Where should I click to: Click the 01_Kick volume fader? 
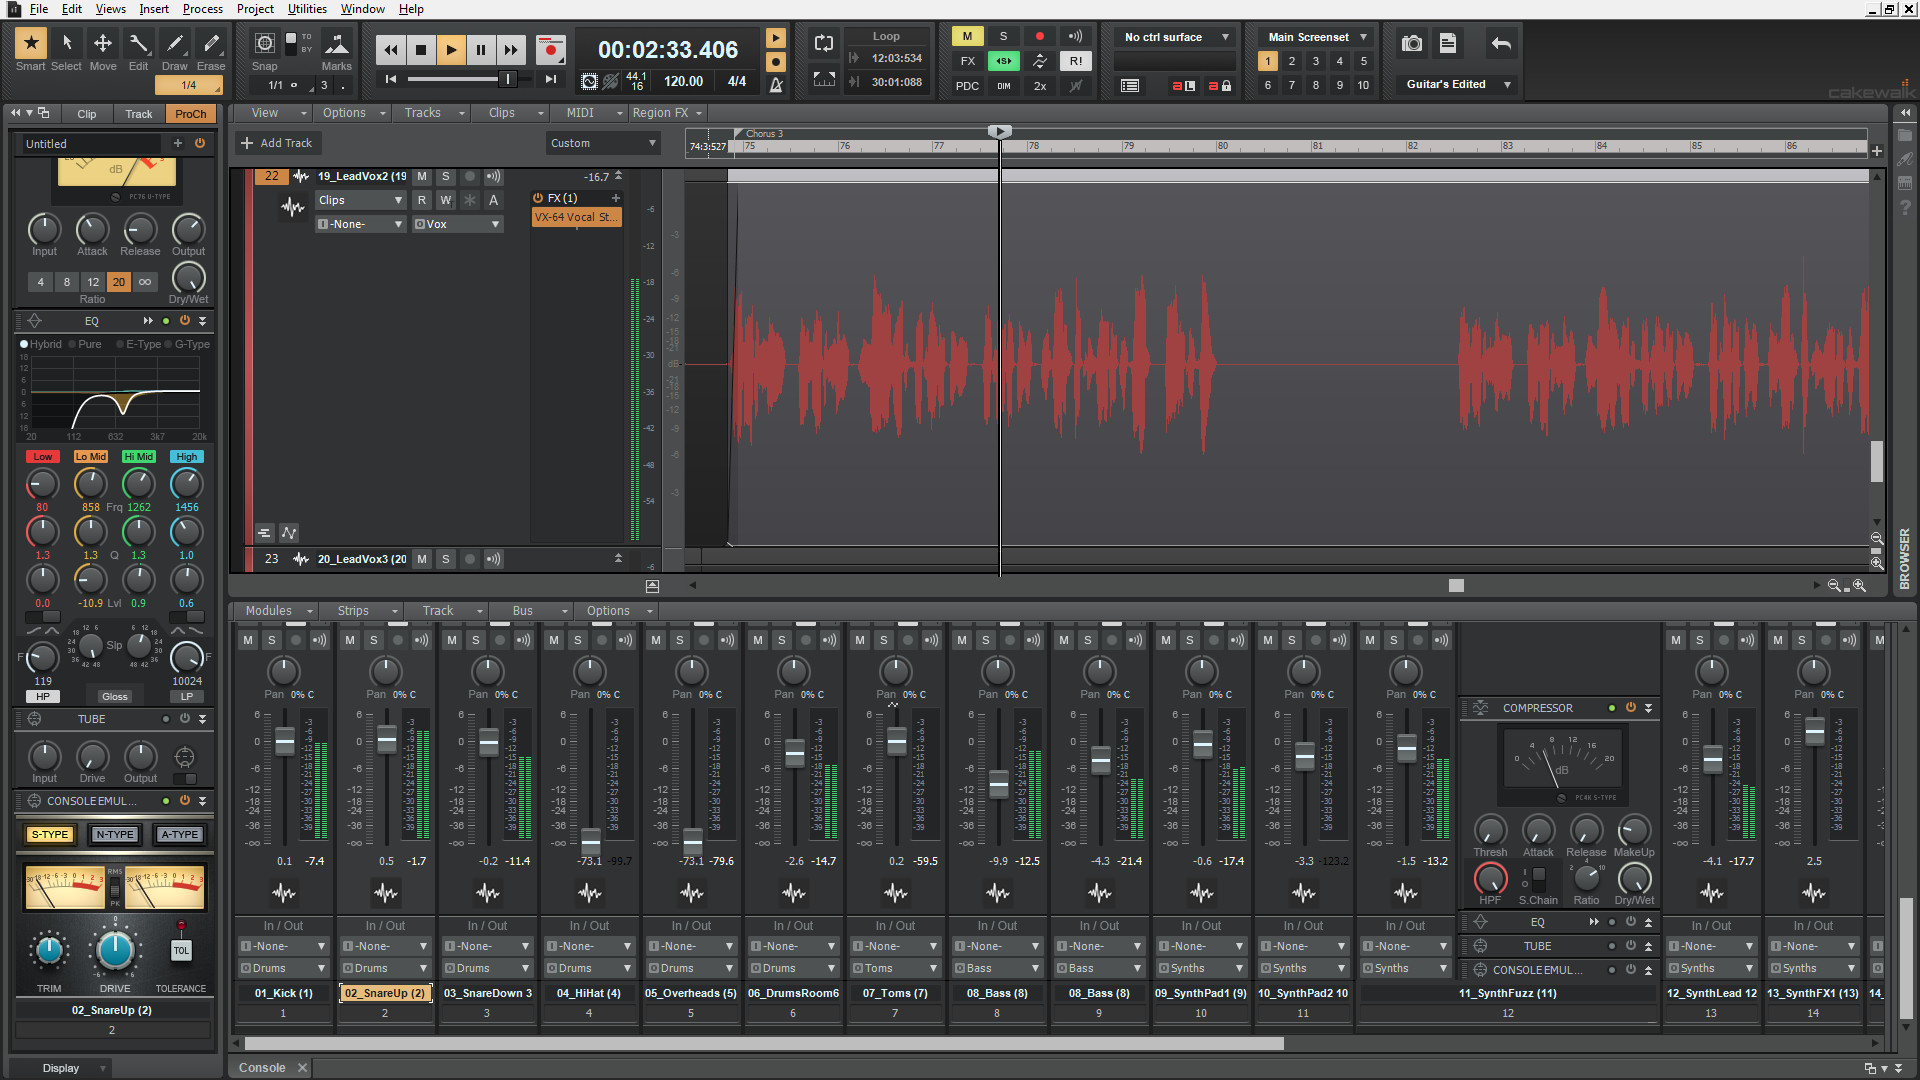pos(285,741)
